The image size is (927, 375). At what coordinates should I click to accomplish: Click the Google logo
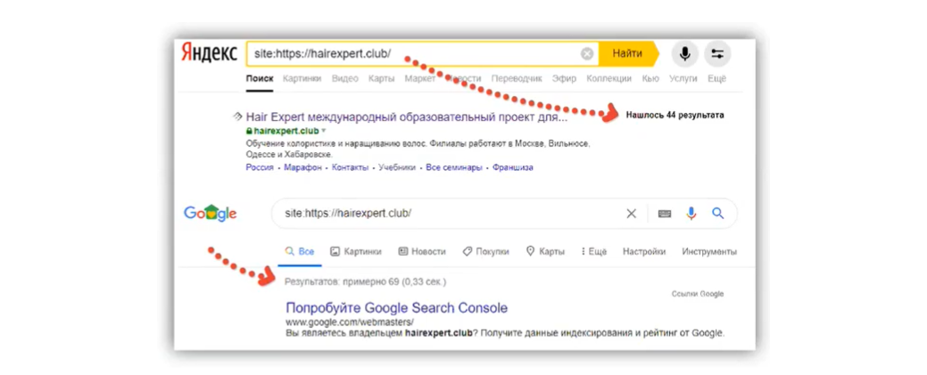point(210,213)
